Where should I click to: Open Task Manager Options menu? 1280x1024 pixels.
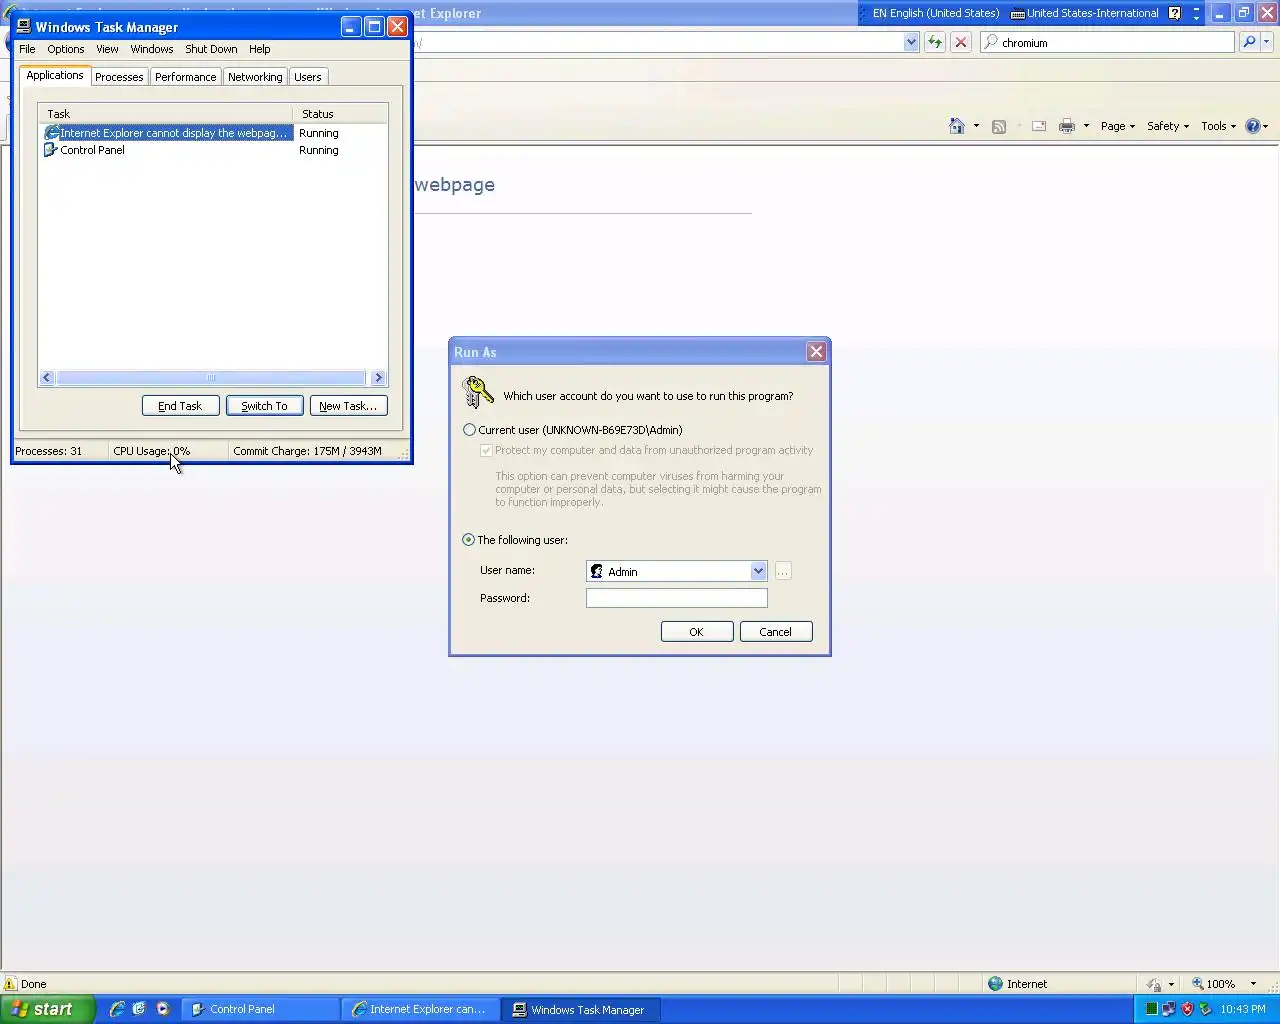(66, 49)
